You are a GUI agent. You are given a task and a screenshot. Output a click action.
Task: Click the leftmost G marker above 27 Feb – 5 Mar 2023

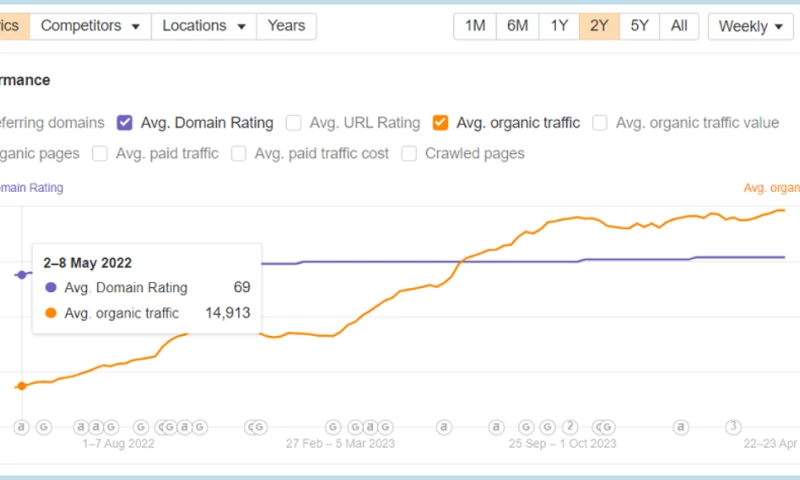click(333, 426)
